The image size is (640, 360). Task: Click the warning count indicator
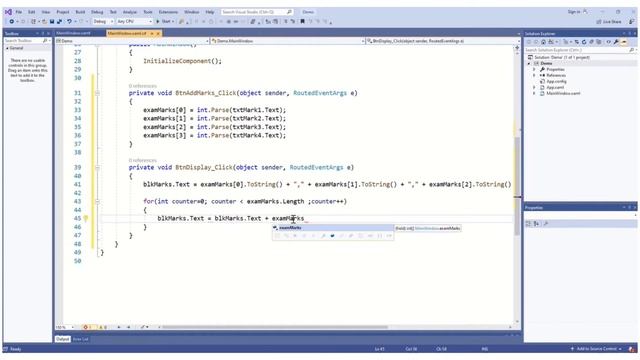(x=102, y=327)
